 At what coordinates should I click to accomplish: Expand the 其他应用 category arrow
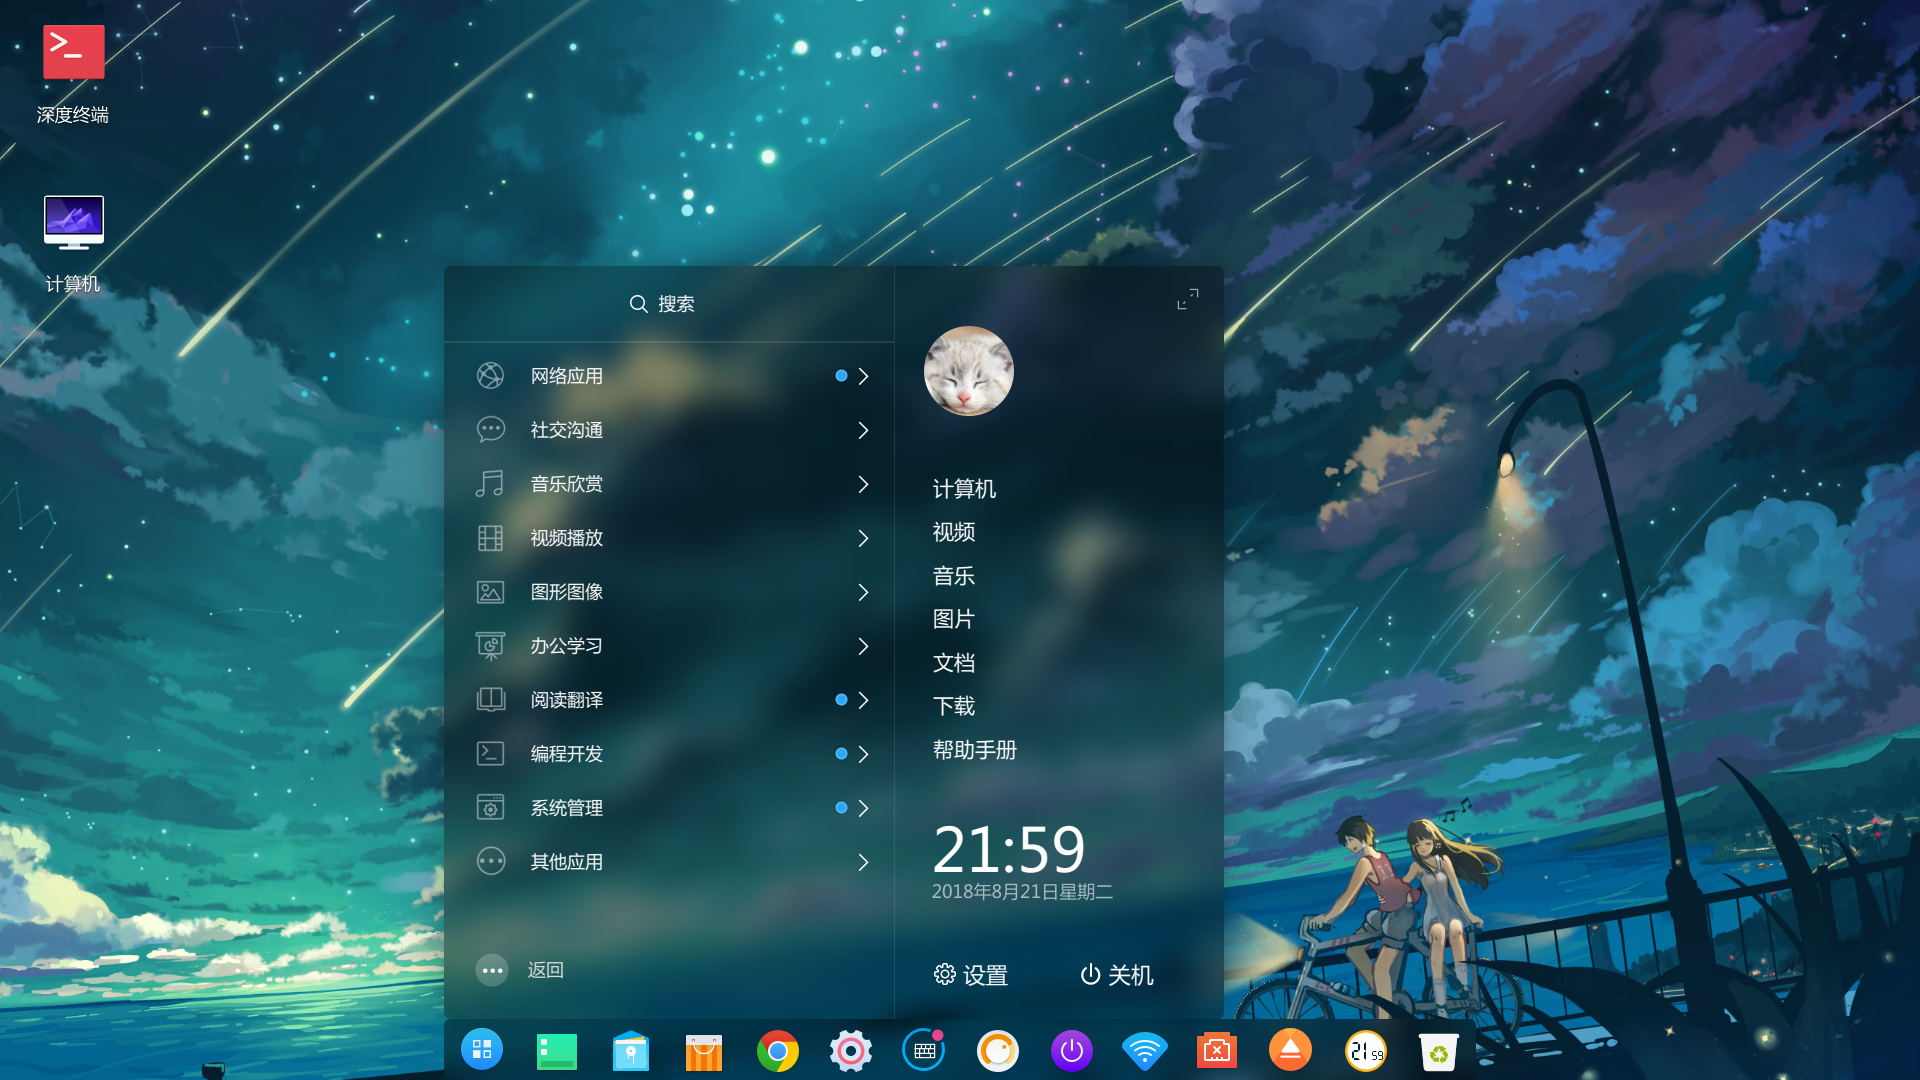[x=863, y=862]
